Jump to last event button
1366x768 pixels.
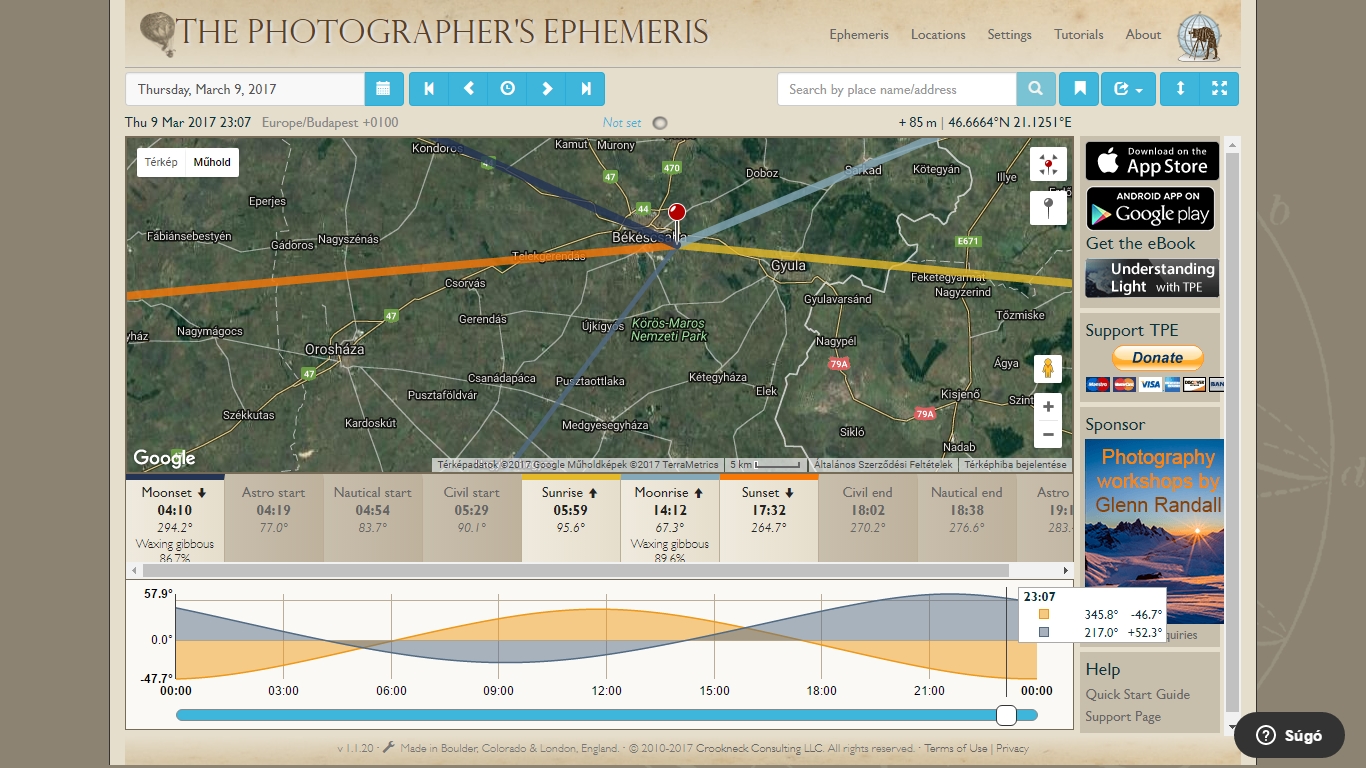tap(585, 89)
